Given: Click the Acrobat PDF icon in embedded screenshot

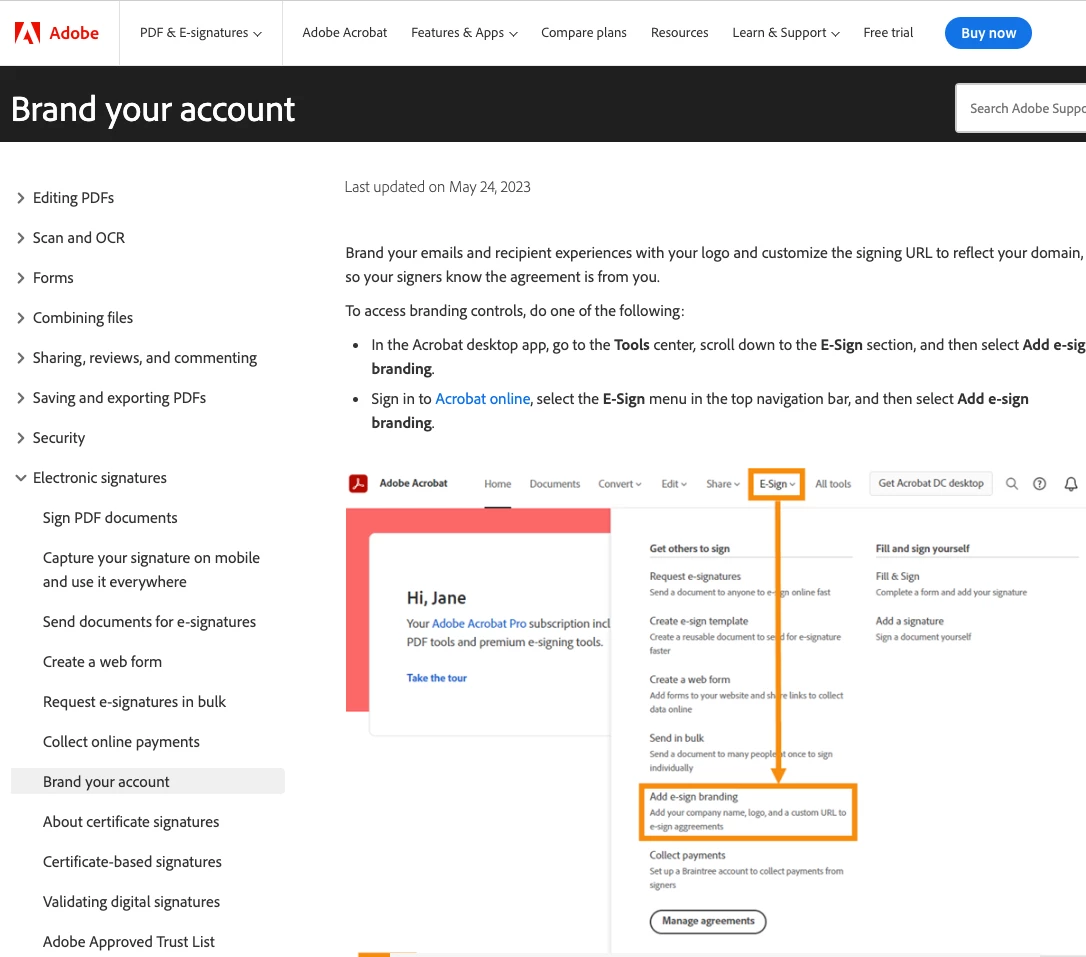Looking at the screenshot, I should [x=358, y=483].
